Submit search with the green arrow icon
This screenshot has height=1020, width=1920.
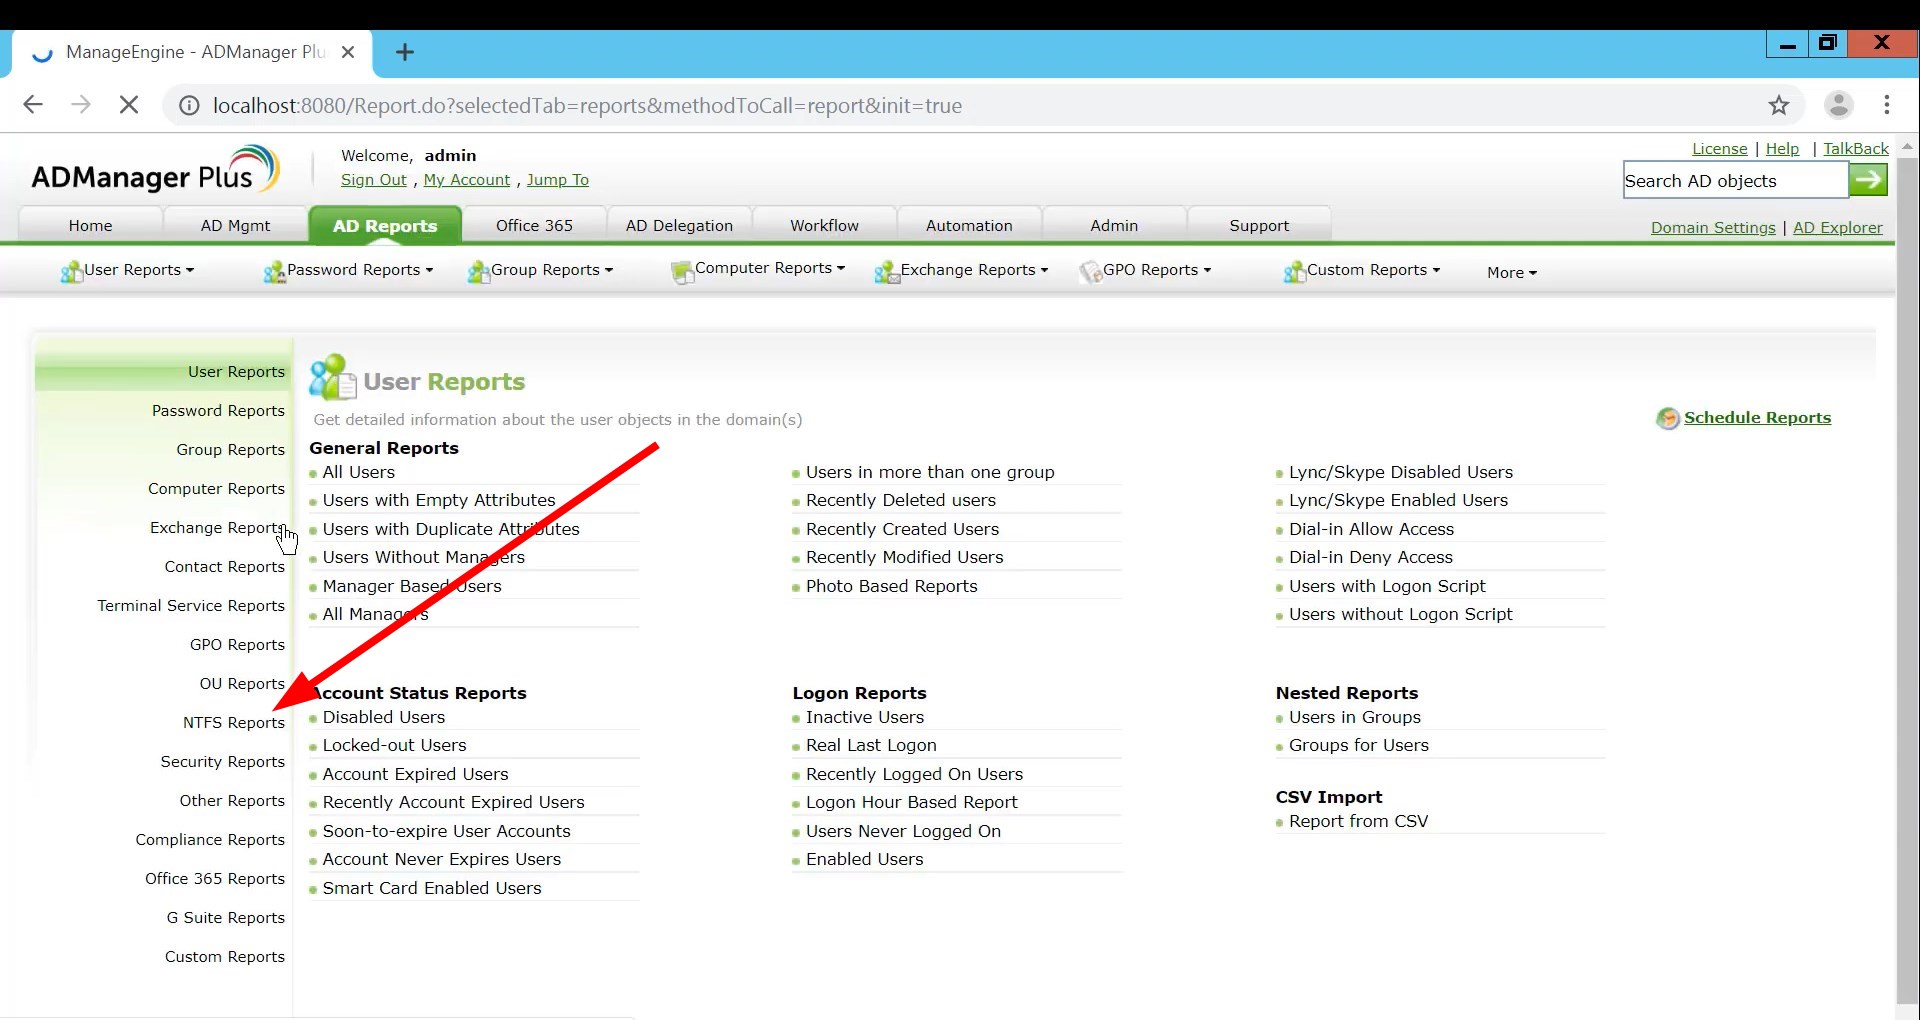point(1869,180)
